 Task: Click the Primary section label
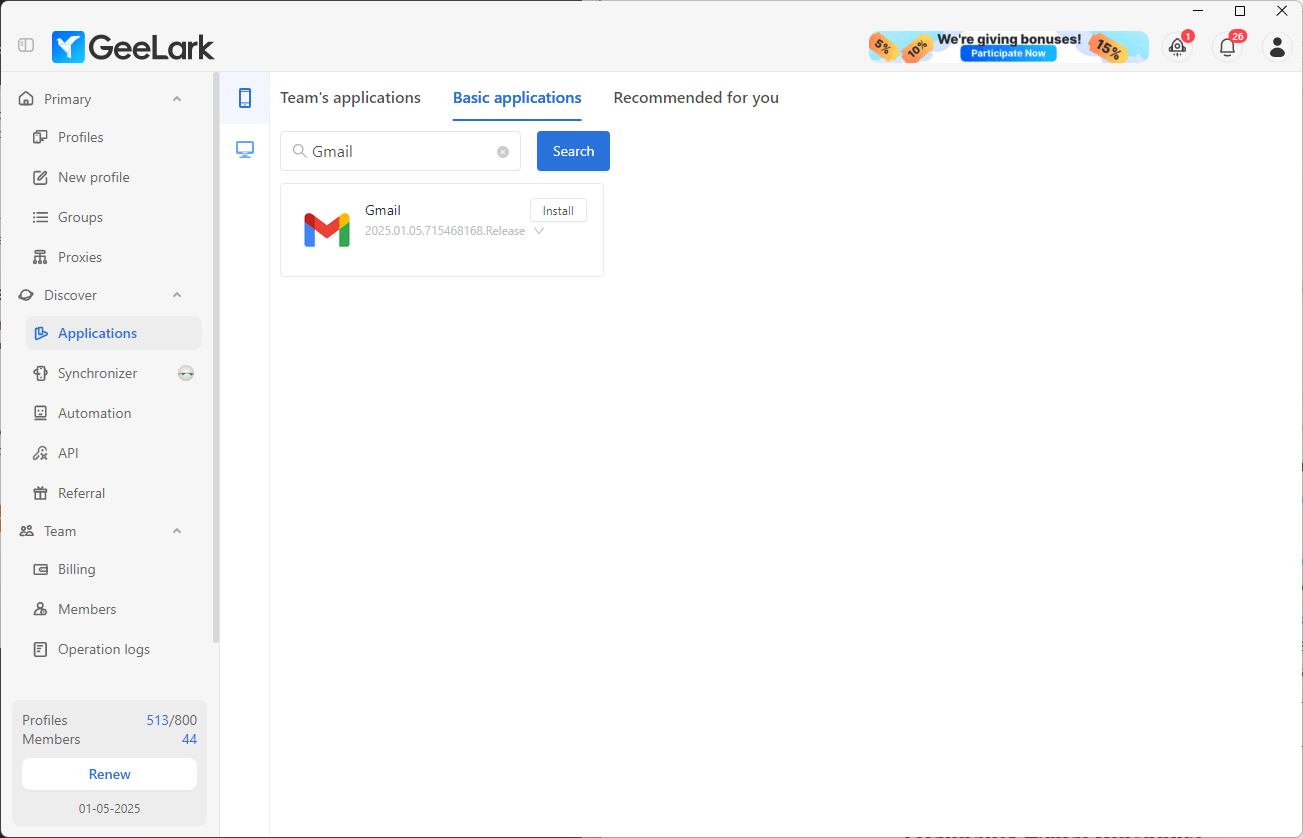[x=67, y=99]
